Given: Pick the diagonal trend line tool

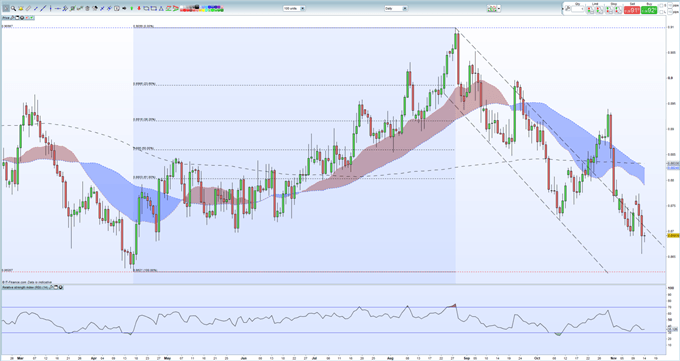Looking at the screenshot, I should pos(43,8).
